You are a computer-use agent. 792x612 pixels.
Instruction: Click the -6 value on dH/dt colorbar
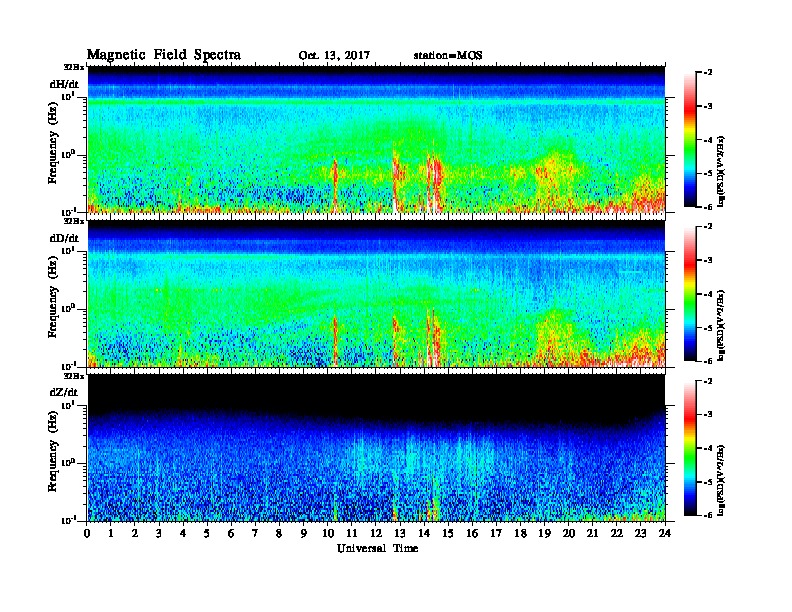point(709,207)
